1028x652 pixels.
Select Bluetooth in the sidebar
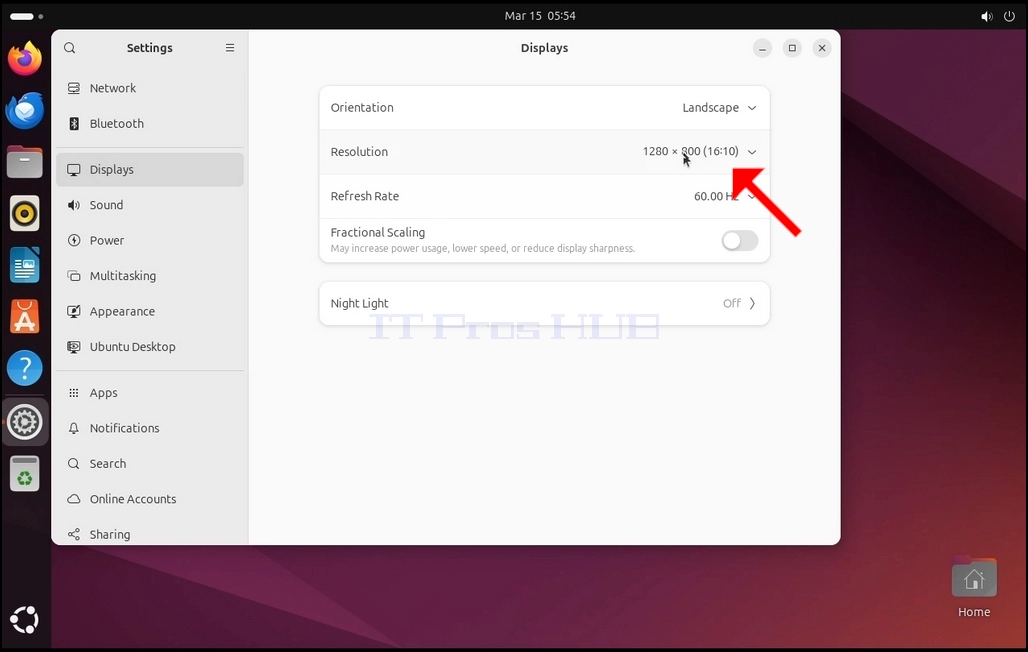(x=149, y=123)
